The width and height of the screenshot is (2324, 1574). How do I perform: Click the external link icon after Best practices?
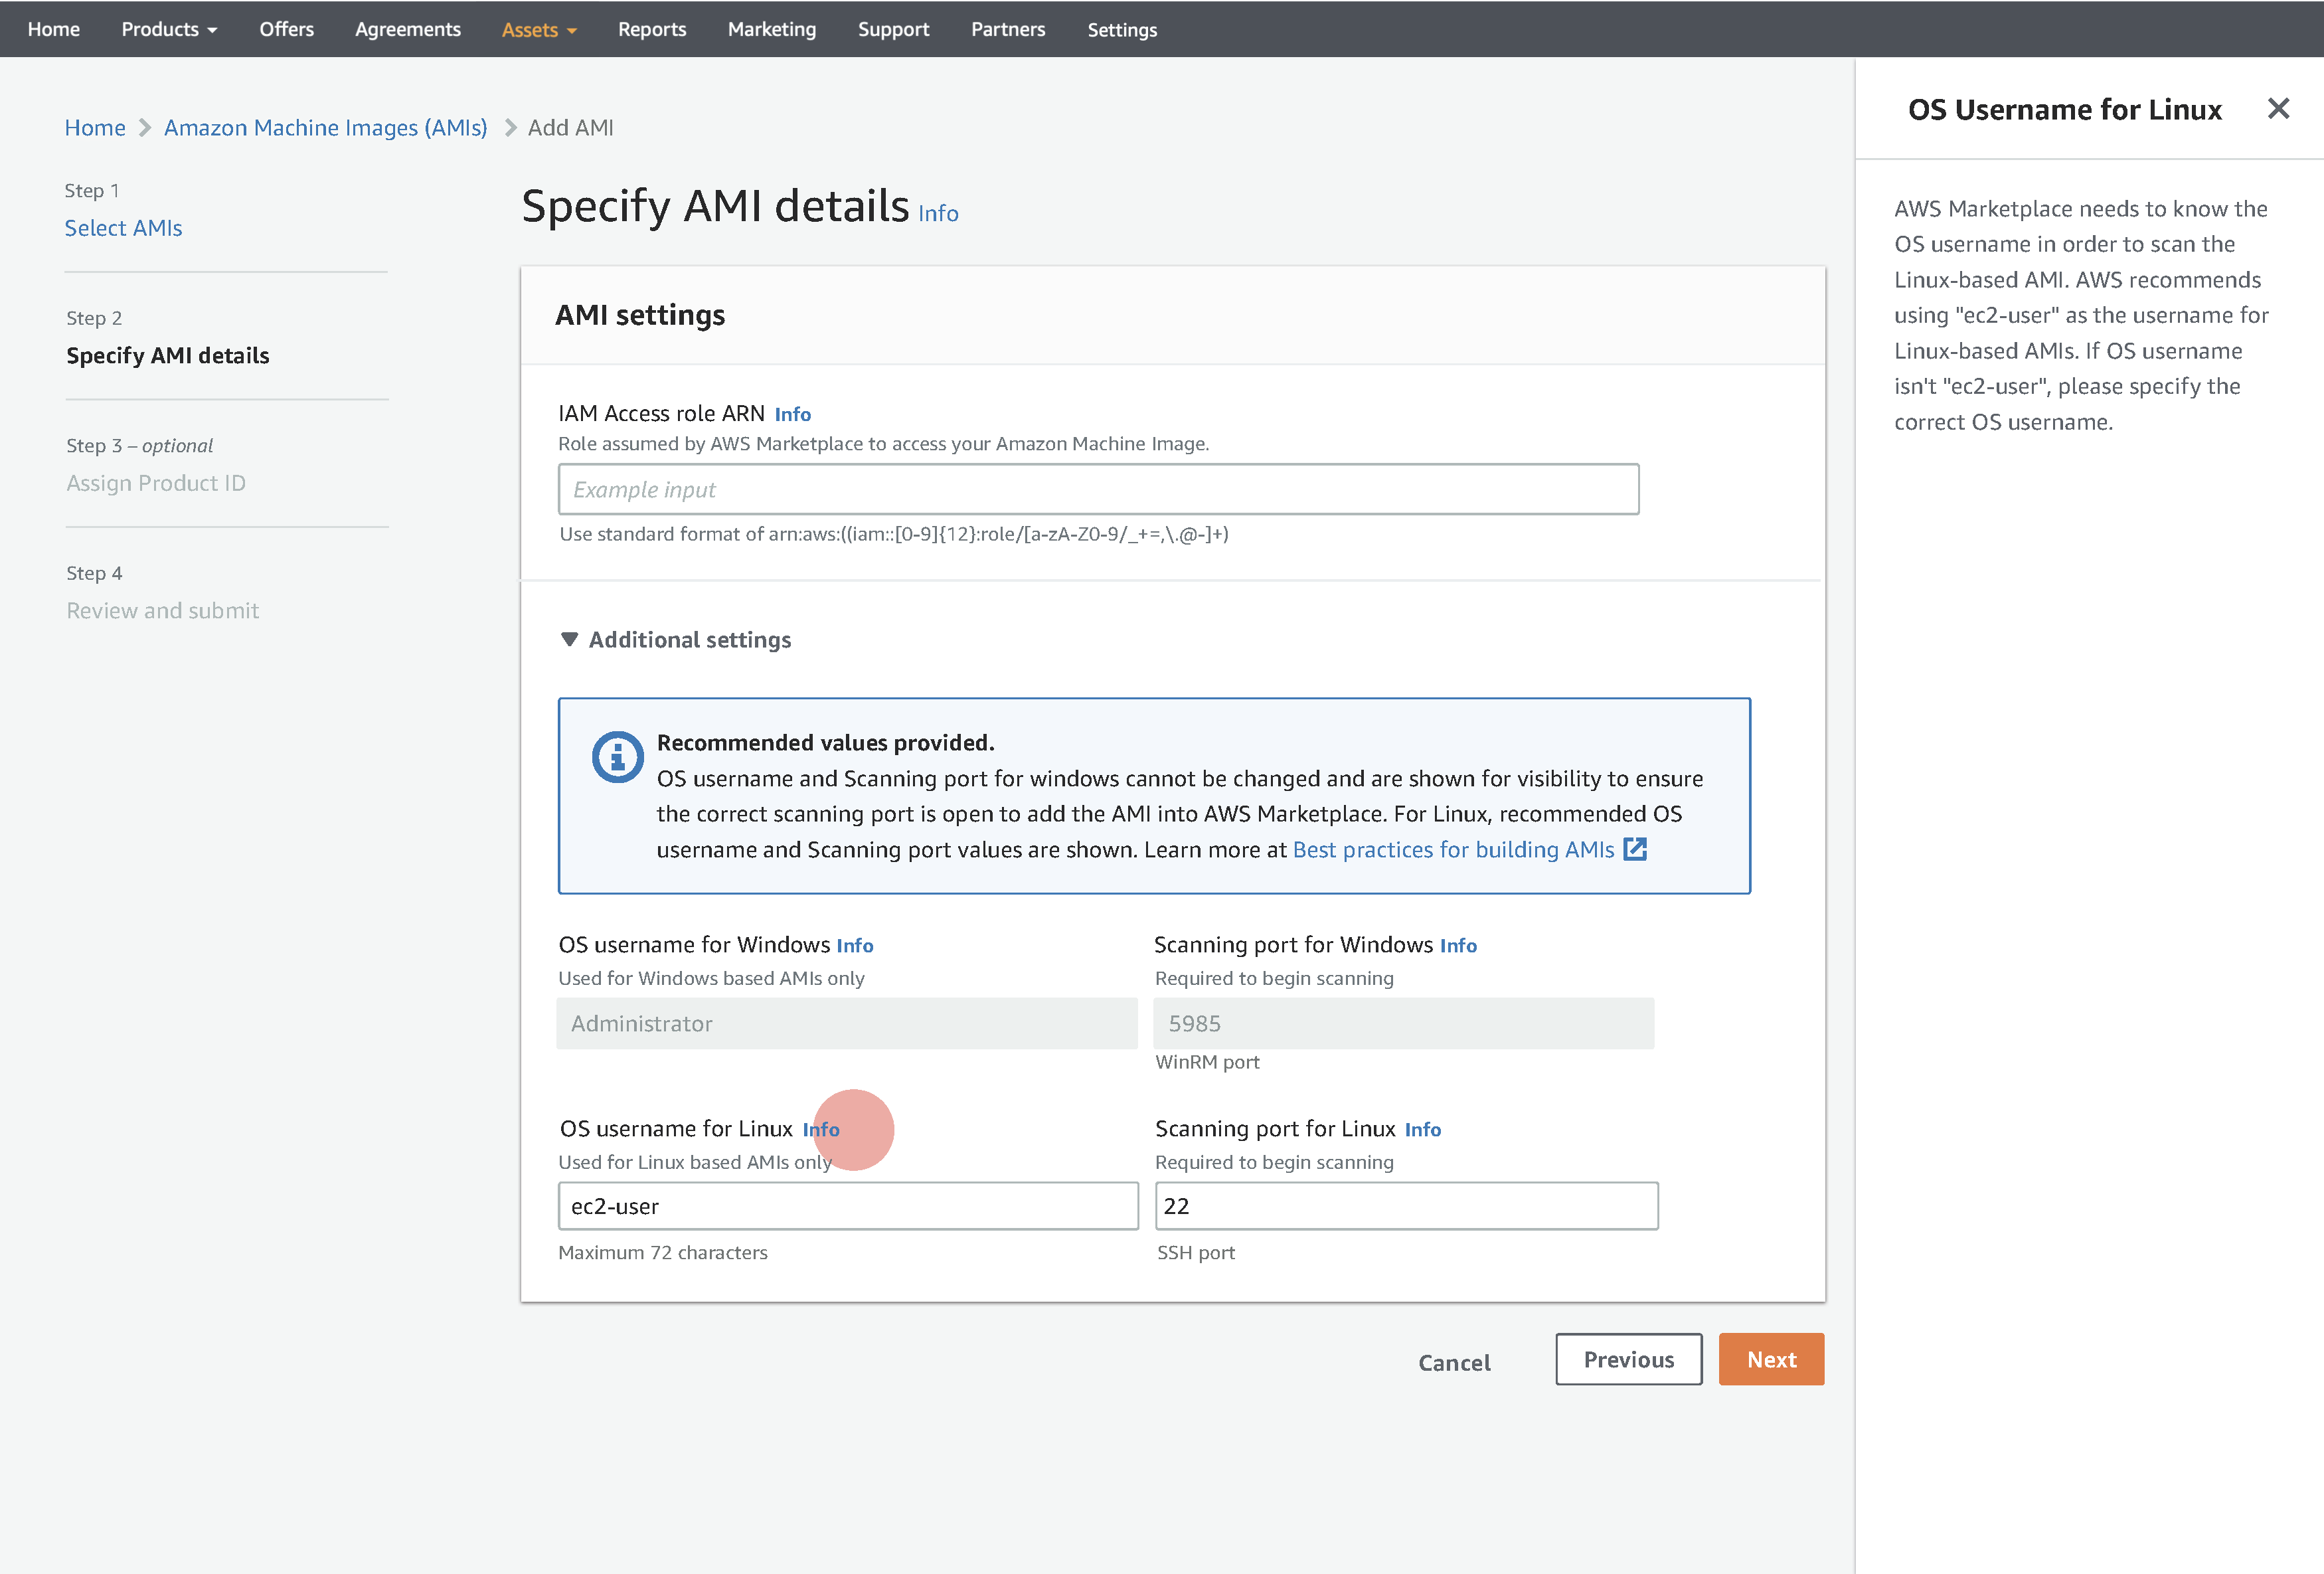coord(1635,849)
